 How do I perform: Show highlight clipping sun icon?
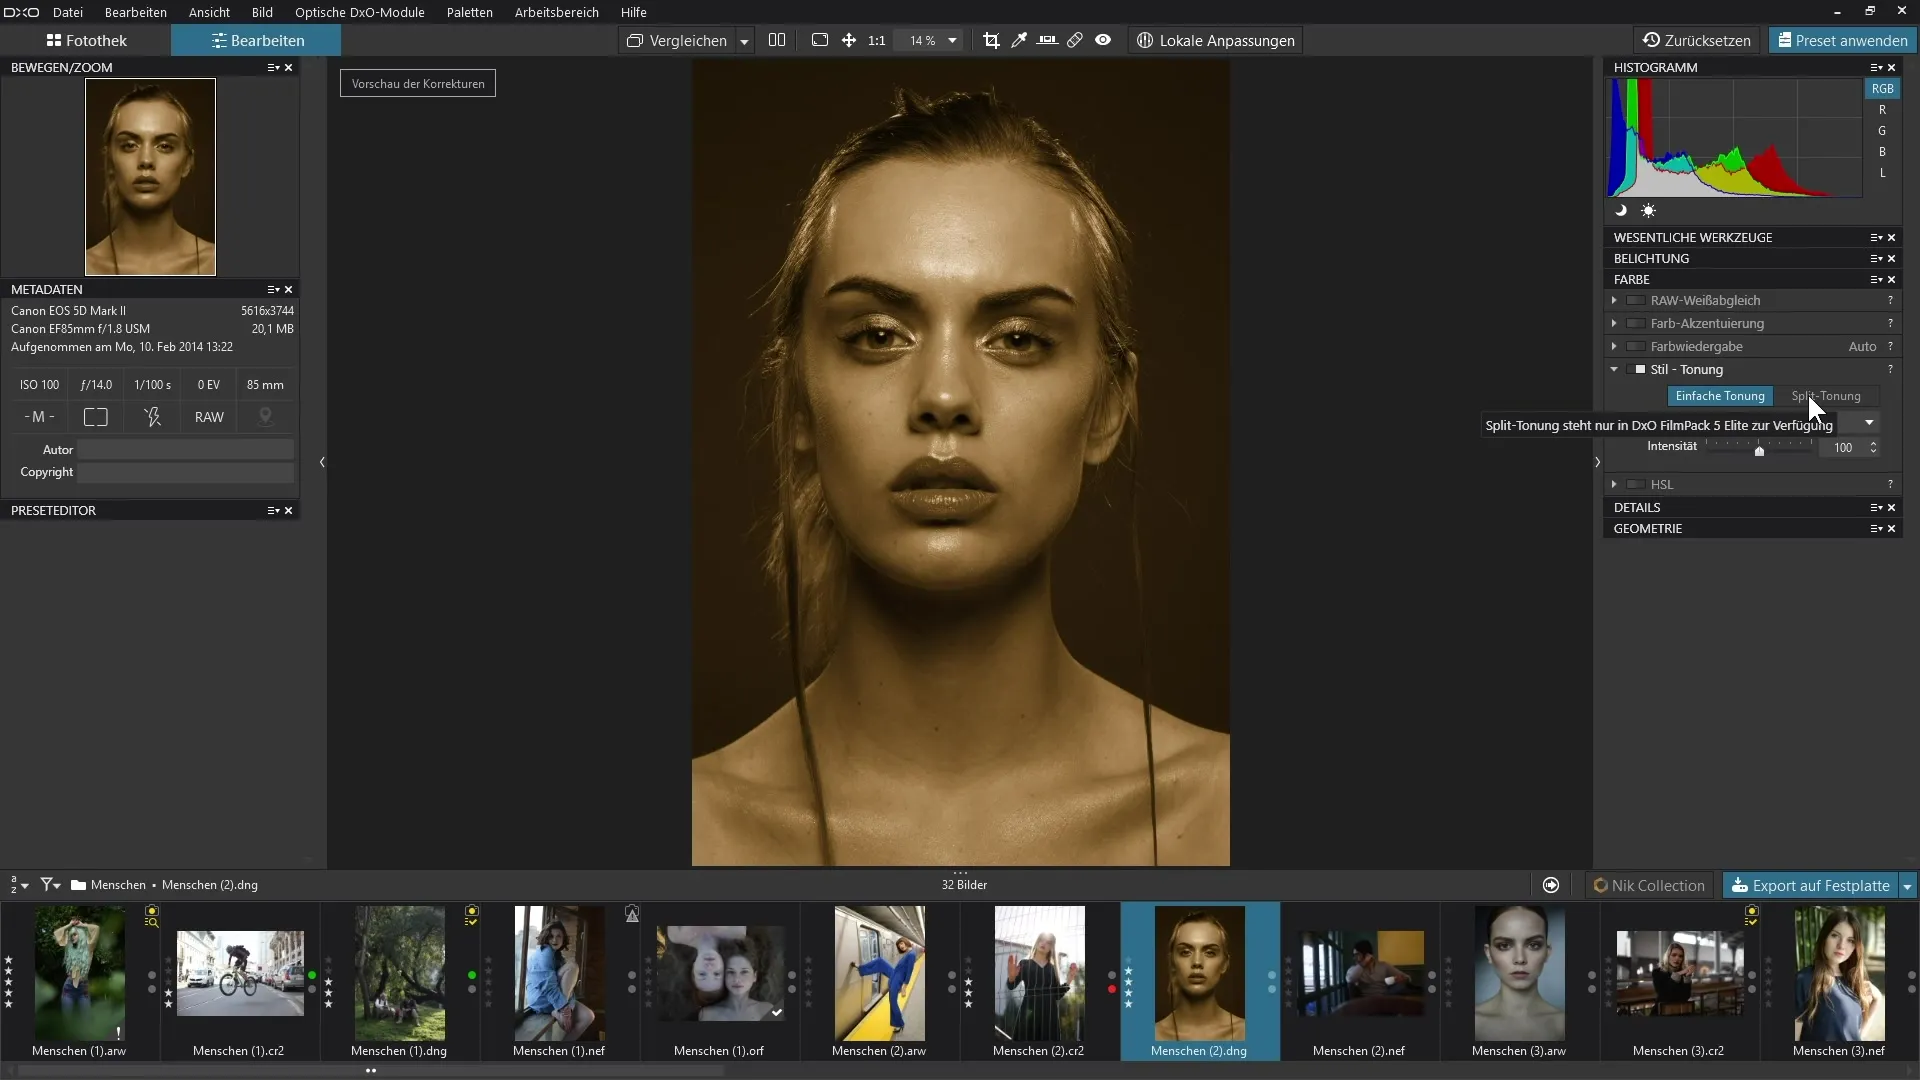[x=1648, y=211]
